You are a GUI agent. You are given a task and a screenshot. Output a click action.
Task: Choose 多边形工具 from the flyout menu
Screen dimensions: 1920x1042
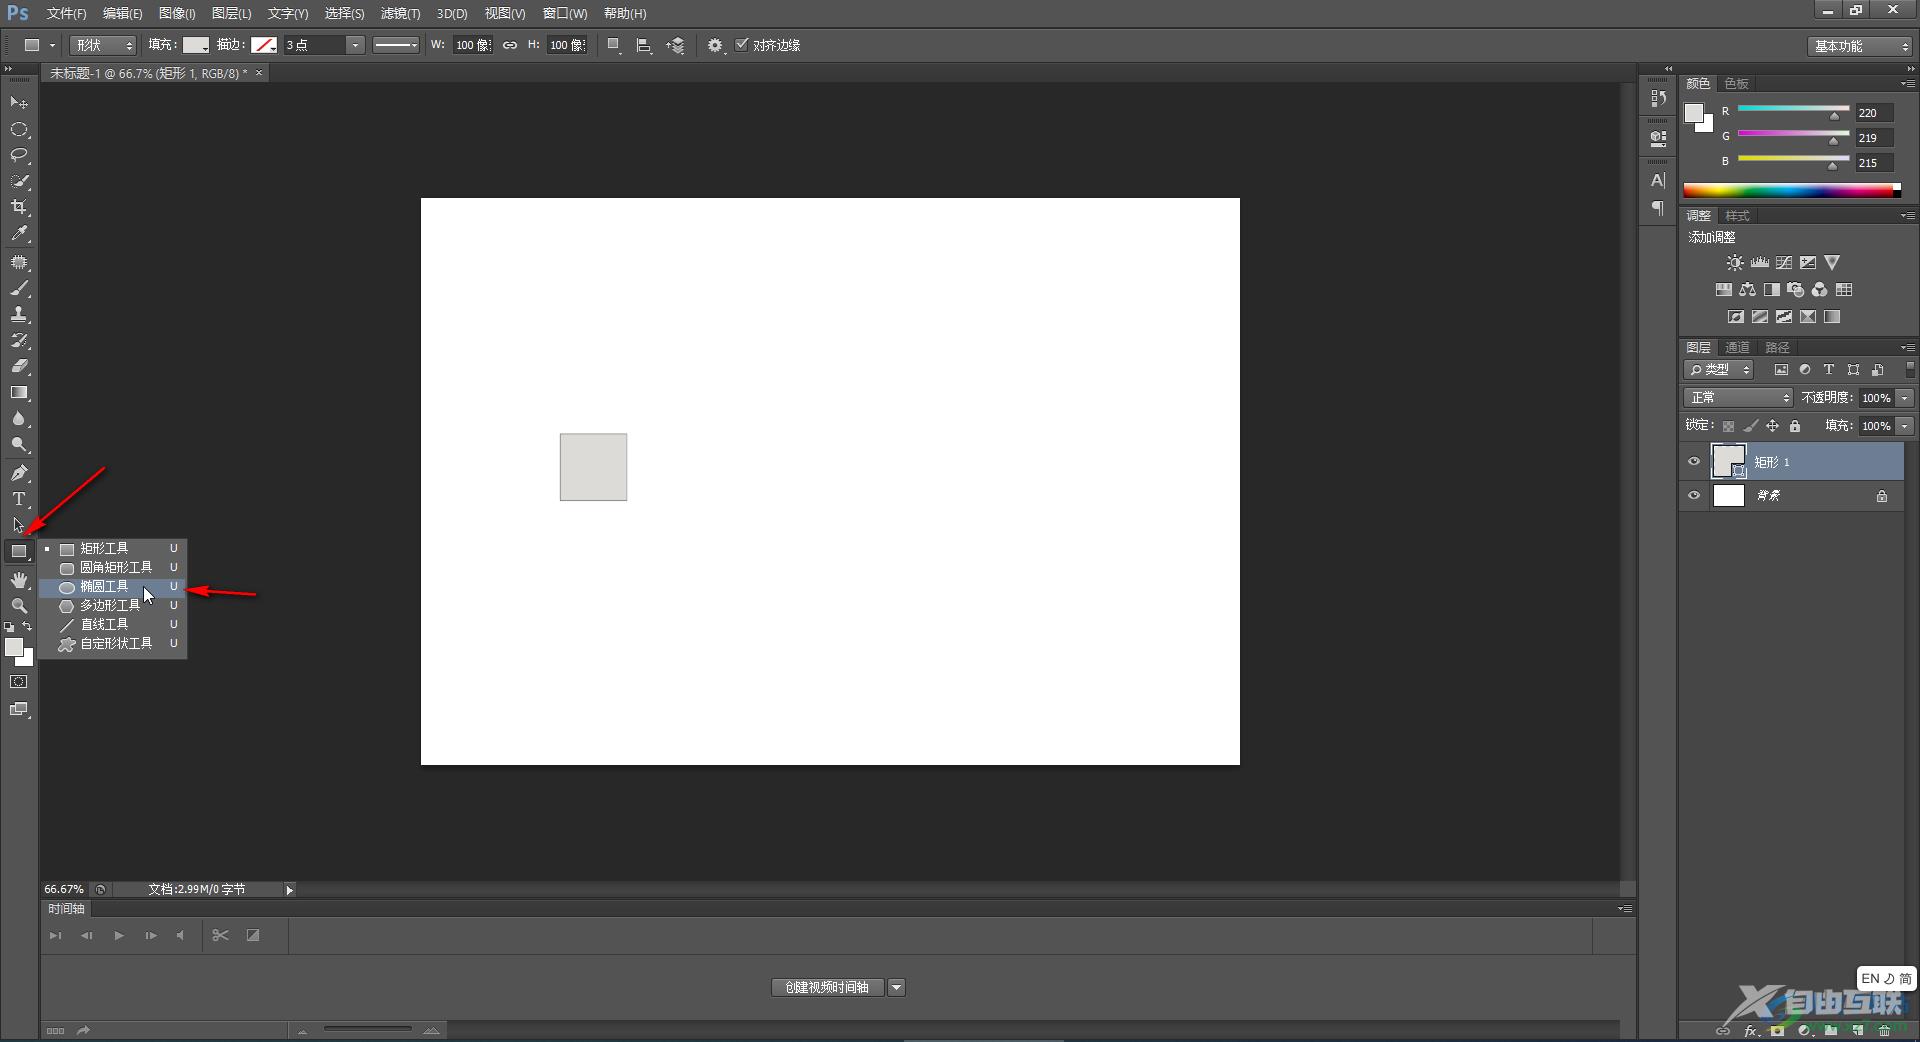click(113, 606)
